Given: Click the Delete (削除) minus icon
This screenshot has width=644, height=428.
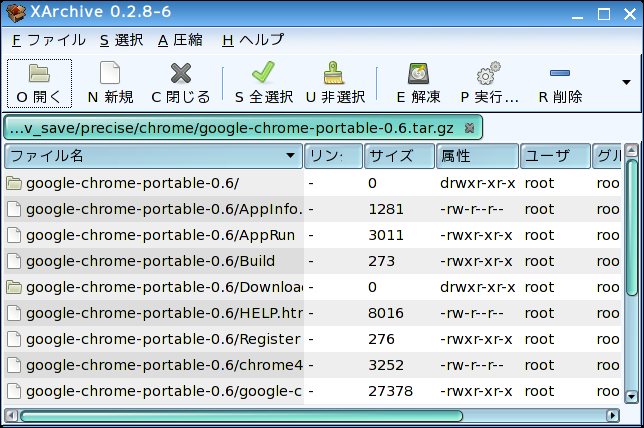Looking at the screenshot, I should tap(560, 73).
